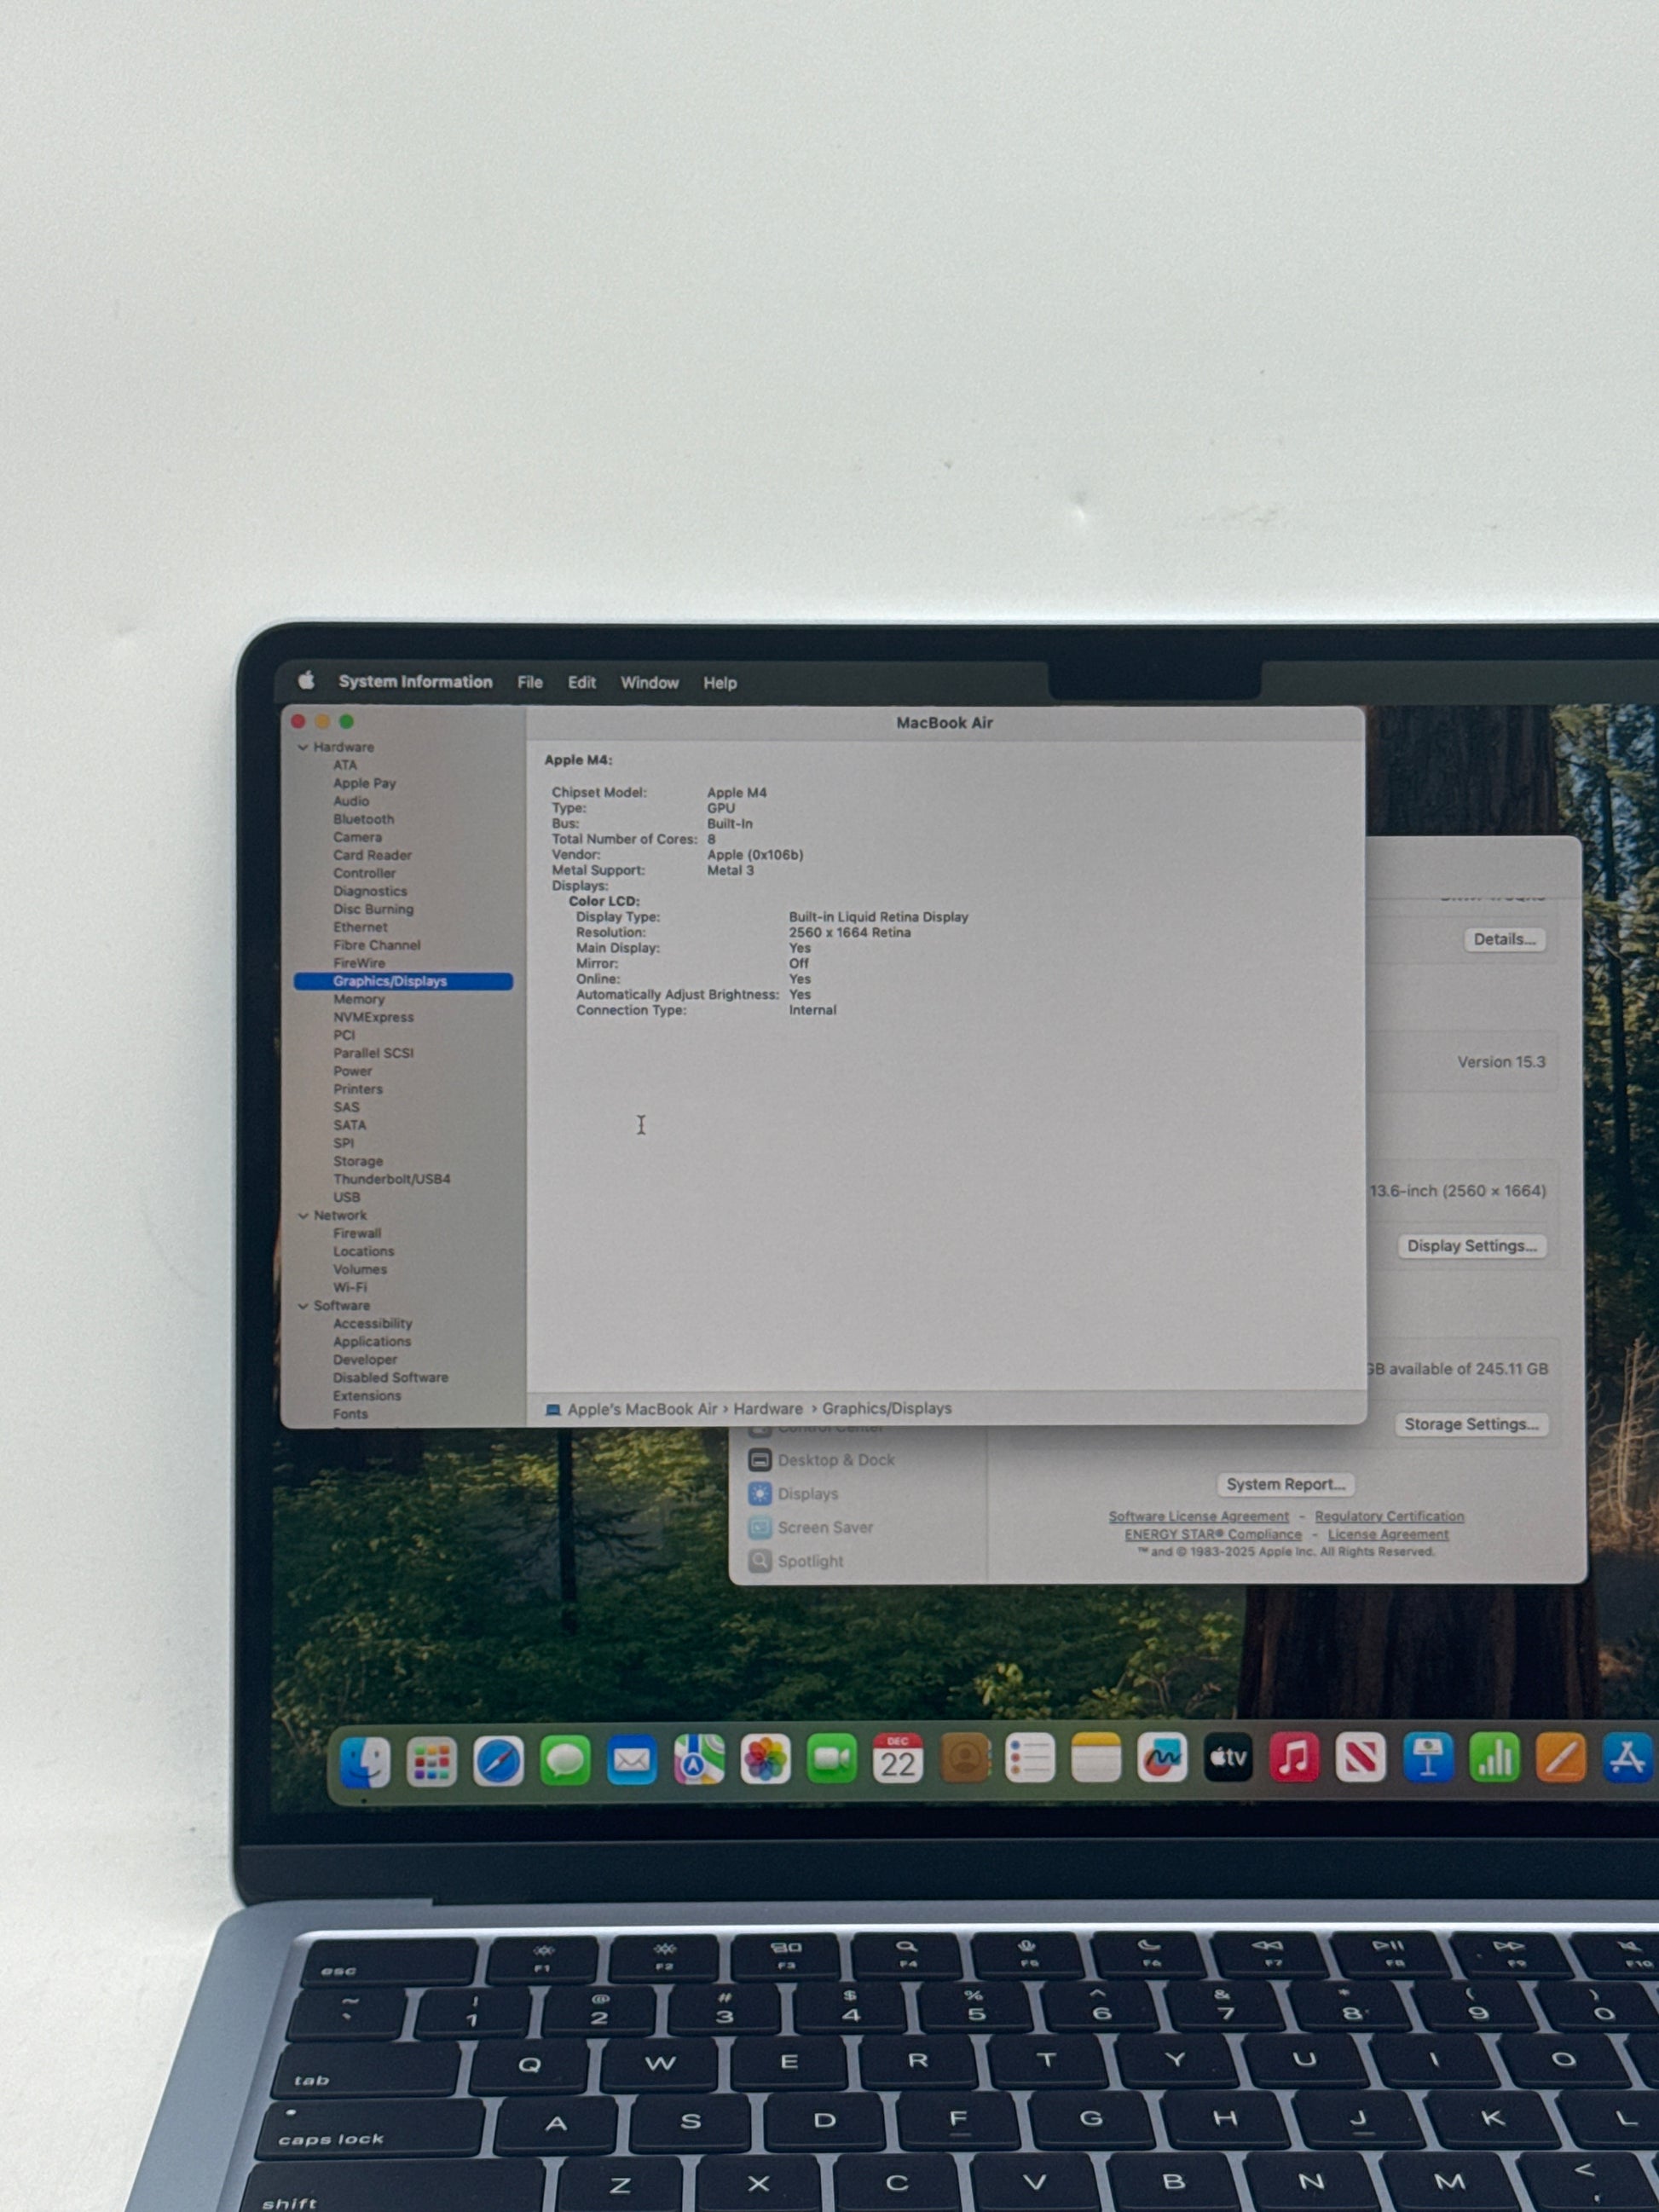Click the Display Settings button
This screenshot has height=2212, width=1659.
pos(1471,1246)
